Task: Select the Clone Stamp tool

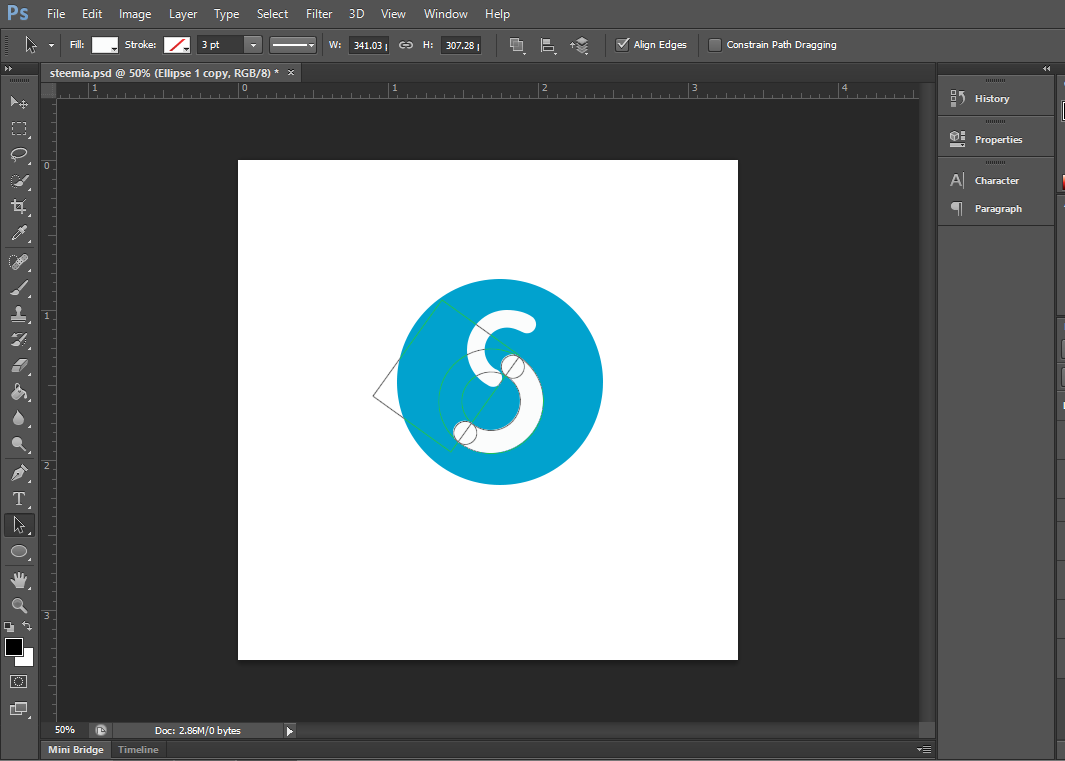Action: click(19, 314)
